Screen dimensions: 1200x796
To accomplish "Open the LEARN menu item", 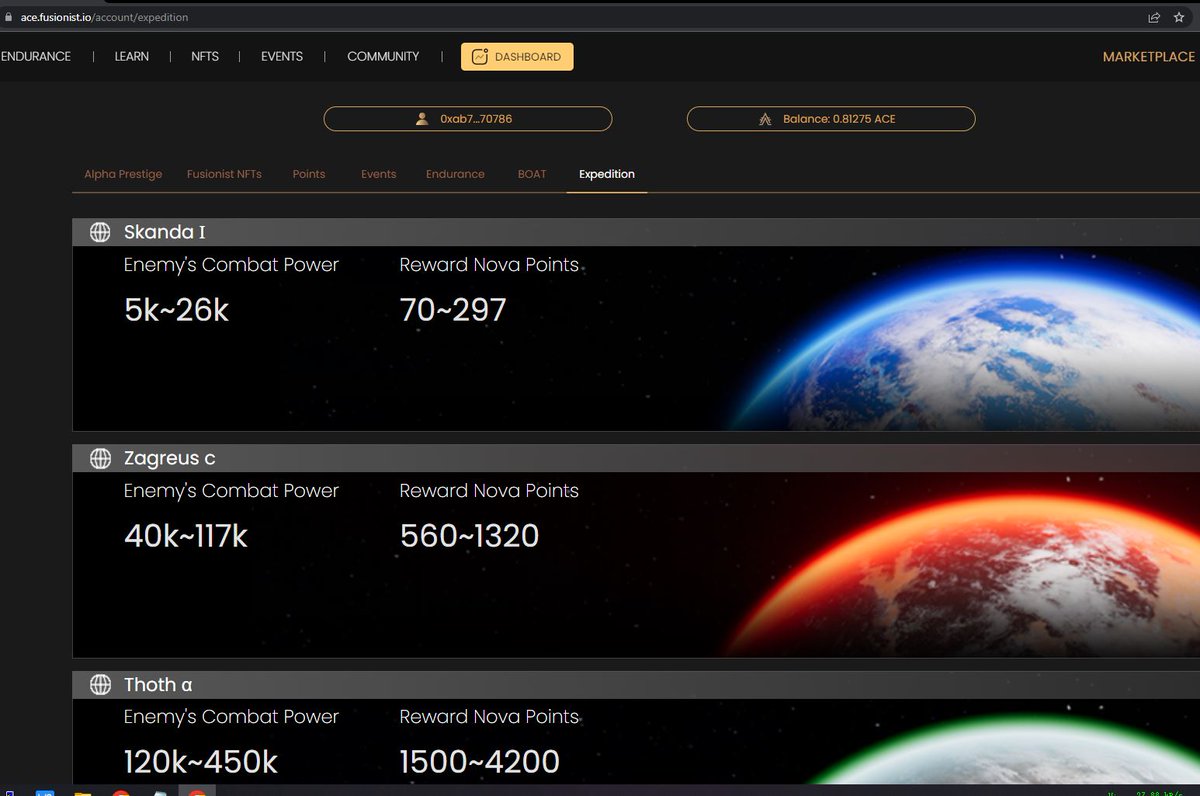I will coord(132,57).
